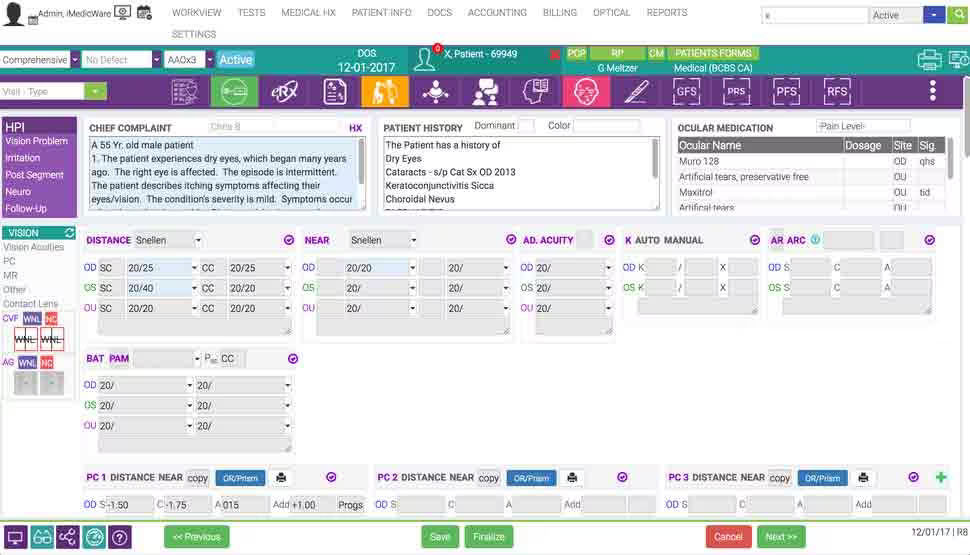Open the MEDICAL HX menu
970x555 pixels.
click(308, 12)
